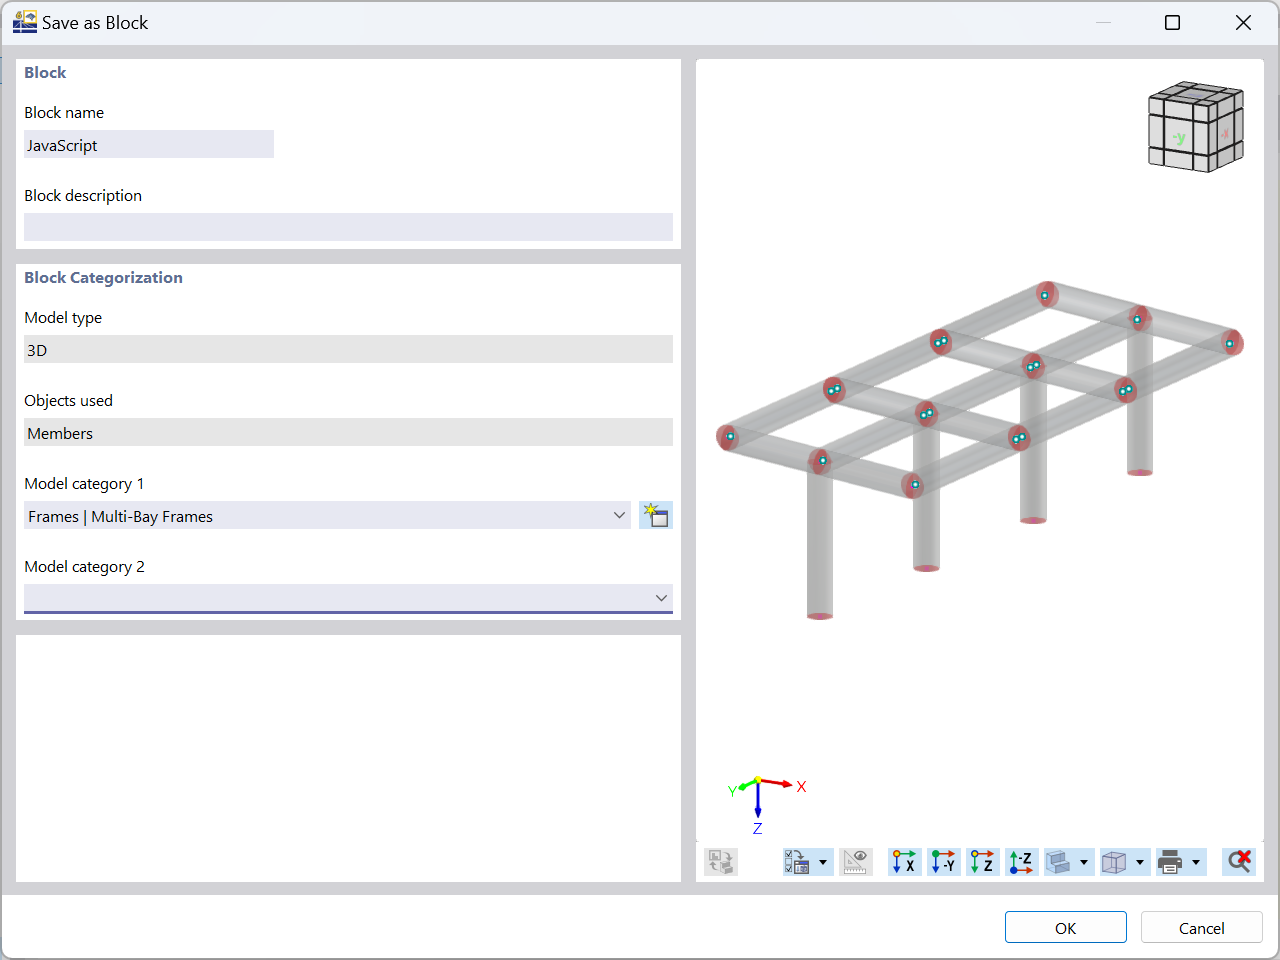Screen dimensions: 1280x960
Task: Click the Save as Block app icon
Action: point(25,22)
